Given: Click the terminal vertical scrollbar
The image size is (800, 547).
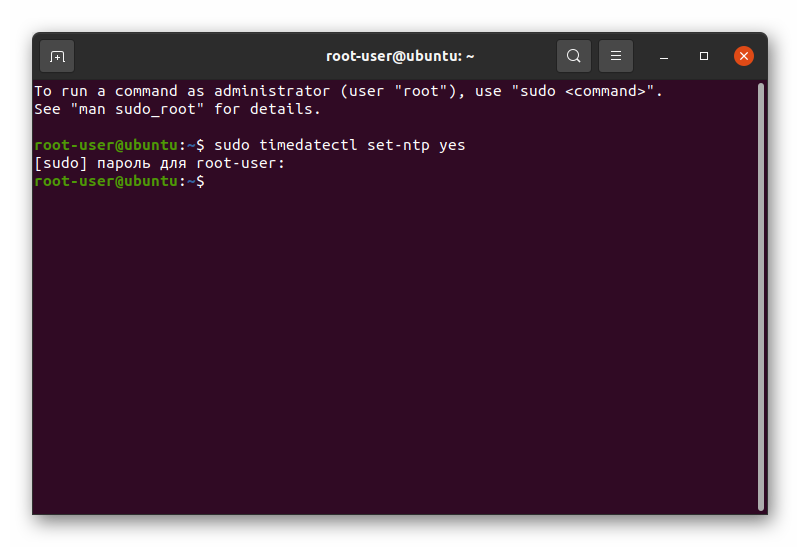Looking at the screenshot, I should click(x=761, y=296).
